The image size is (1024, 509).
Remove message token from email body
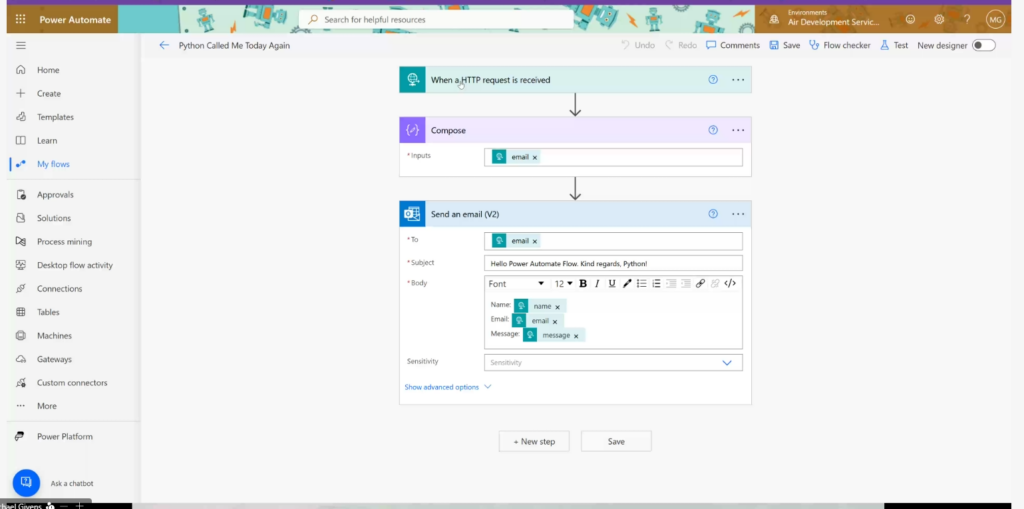(x=576, y=336)
